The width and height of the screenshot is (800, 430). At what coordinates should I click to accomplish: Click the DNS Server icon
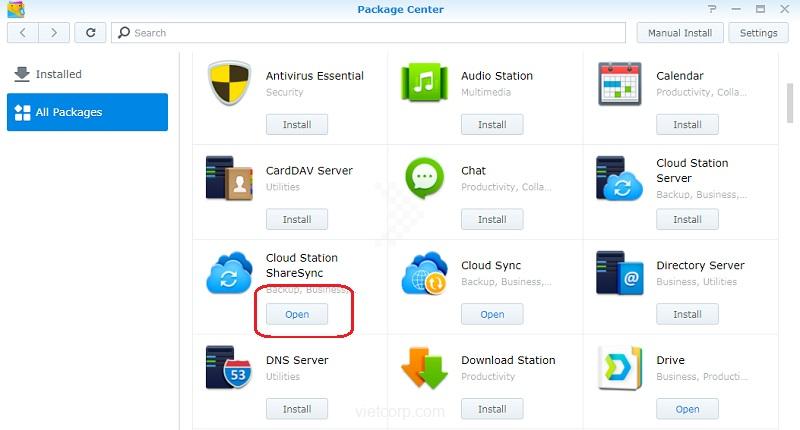(230, 368)
